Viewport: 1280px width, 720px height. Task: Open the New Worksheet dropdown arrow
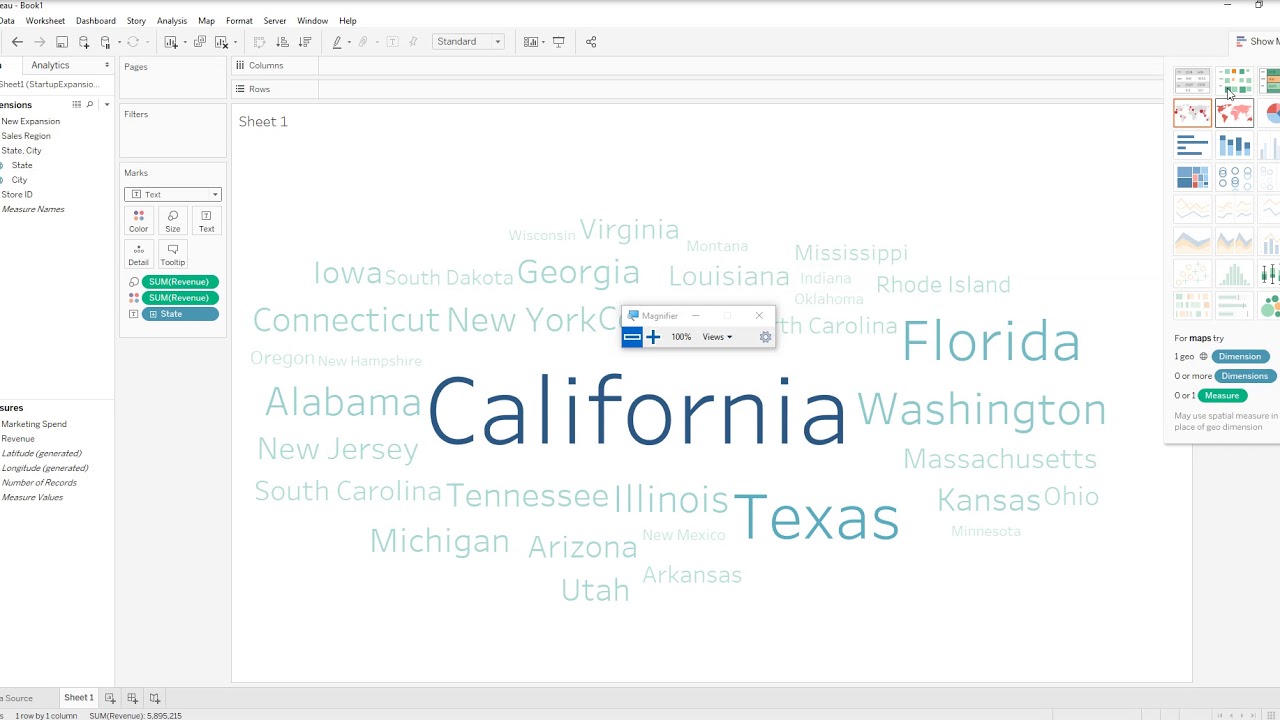(x=183, y=43)
